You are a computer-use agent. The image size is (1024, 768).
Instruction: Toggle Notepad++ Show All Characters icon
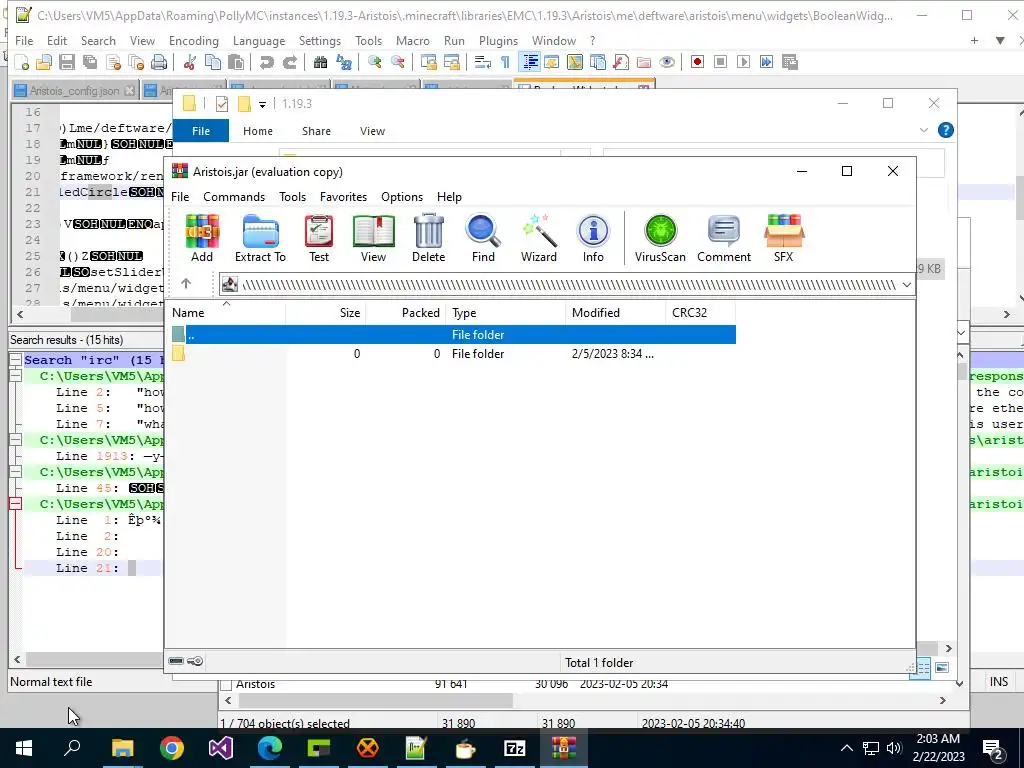tap(505, 62)
